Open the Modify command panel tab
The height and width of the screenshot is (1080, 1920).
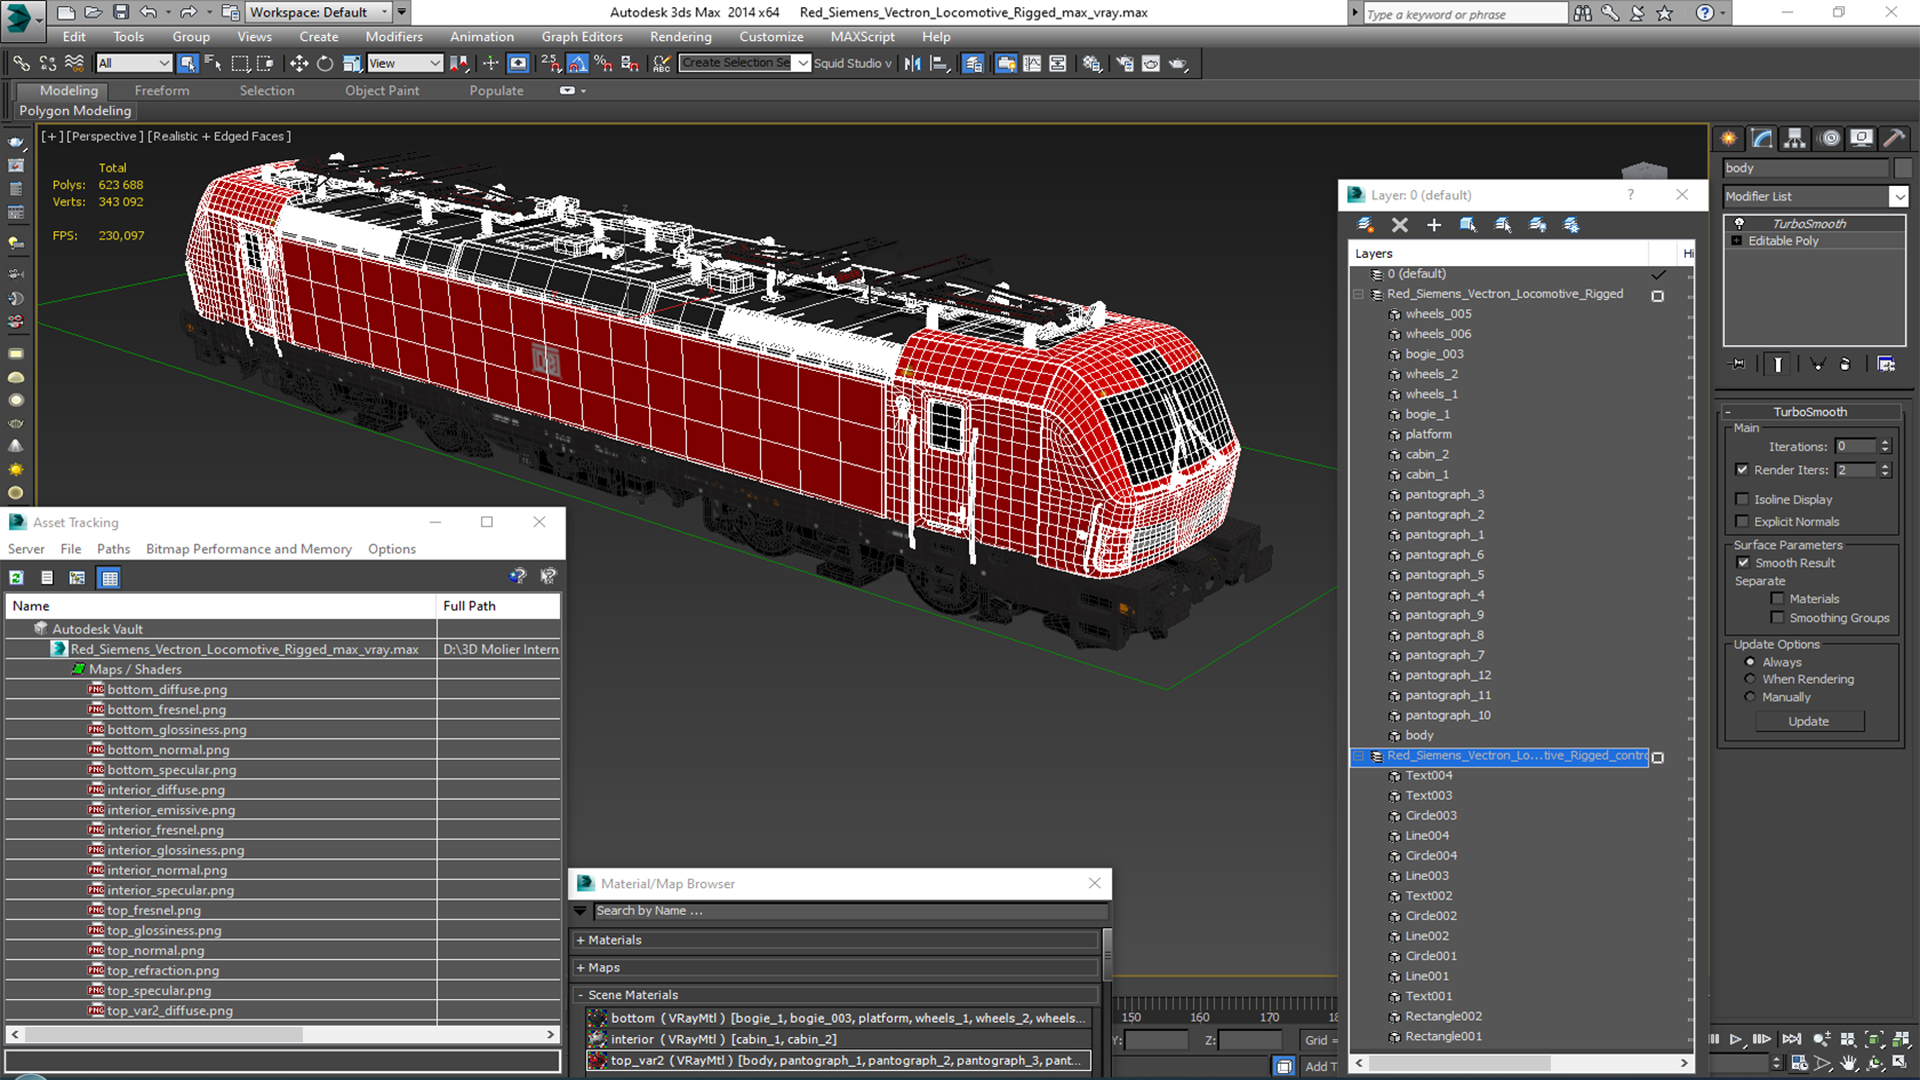(1762, 138)
